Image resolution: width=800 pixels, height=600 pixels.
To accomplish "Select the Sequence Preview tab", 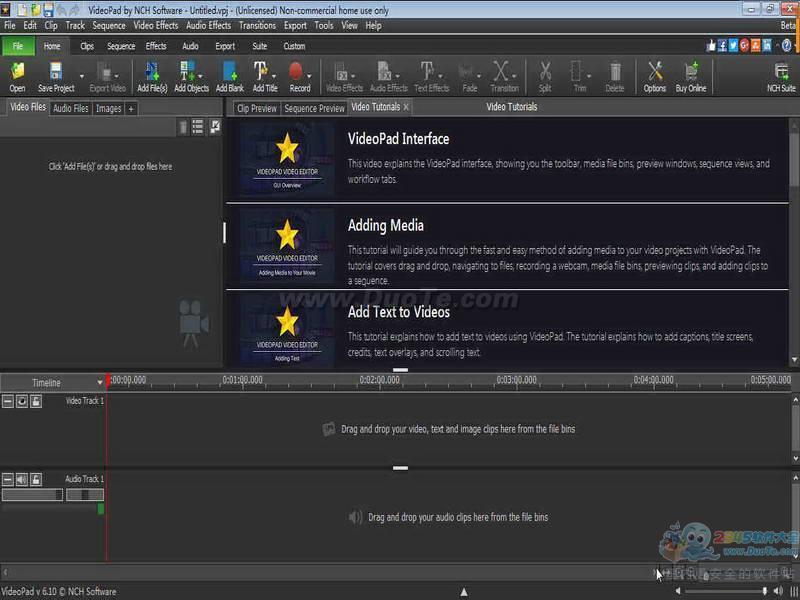I will [314, 108].
